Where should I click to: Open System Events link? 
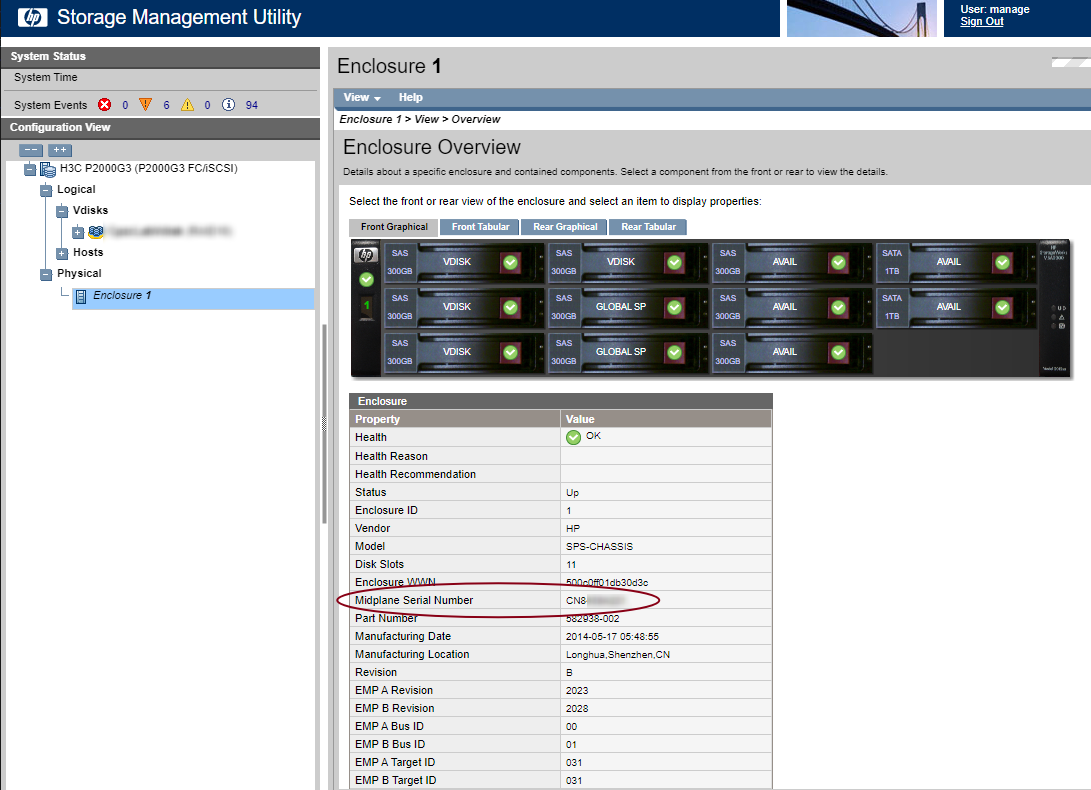pos(51,105)
